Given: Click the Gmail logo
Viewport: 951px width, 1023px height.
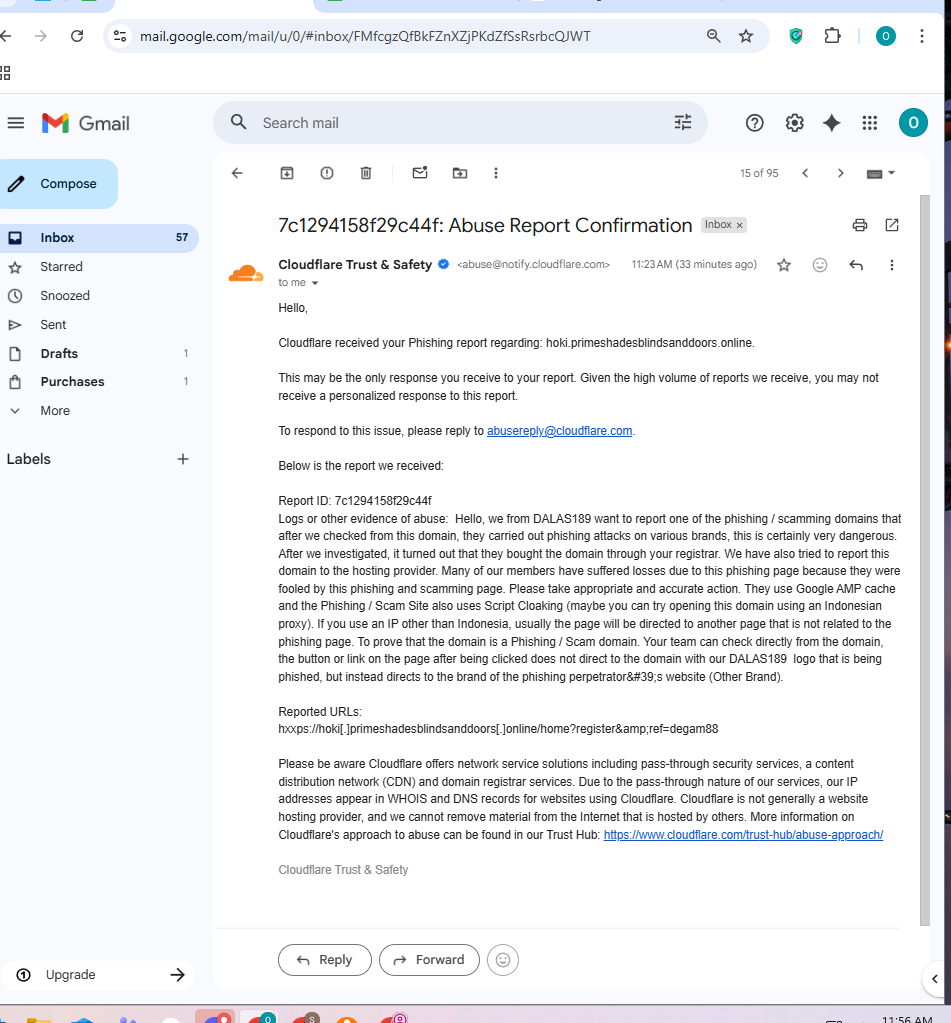Looking at the screenshot, I should pyautogui.click(x=85, y=123).
